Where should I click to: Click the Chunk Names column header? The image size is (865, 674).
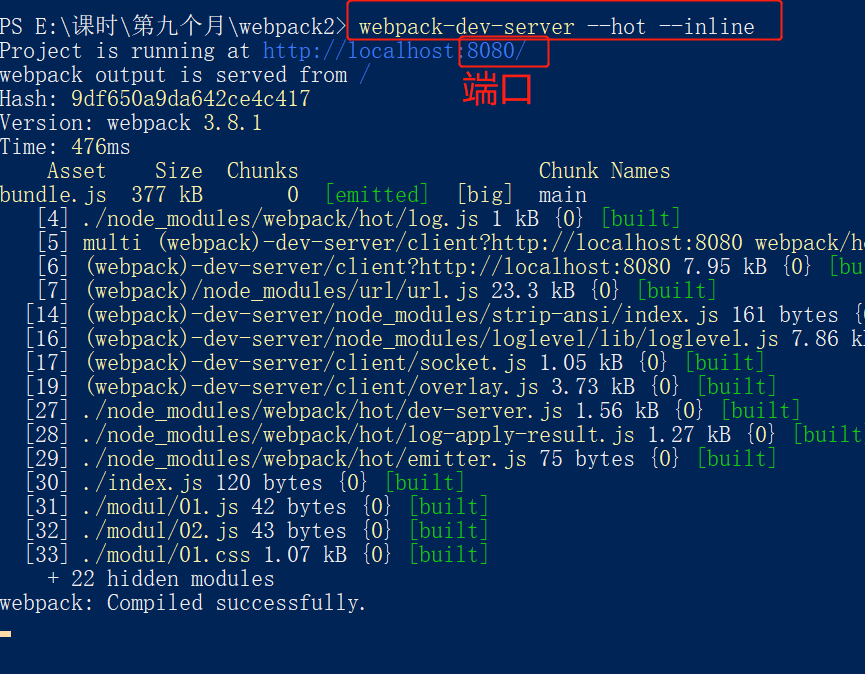605,171
